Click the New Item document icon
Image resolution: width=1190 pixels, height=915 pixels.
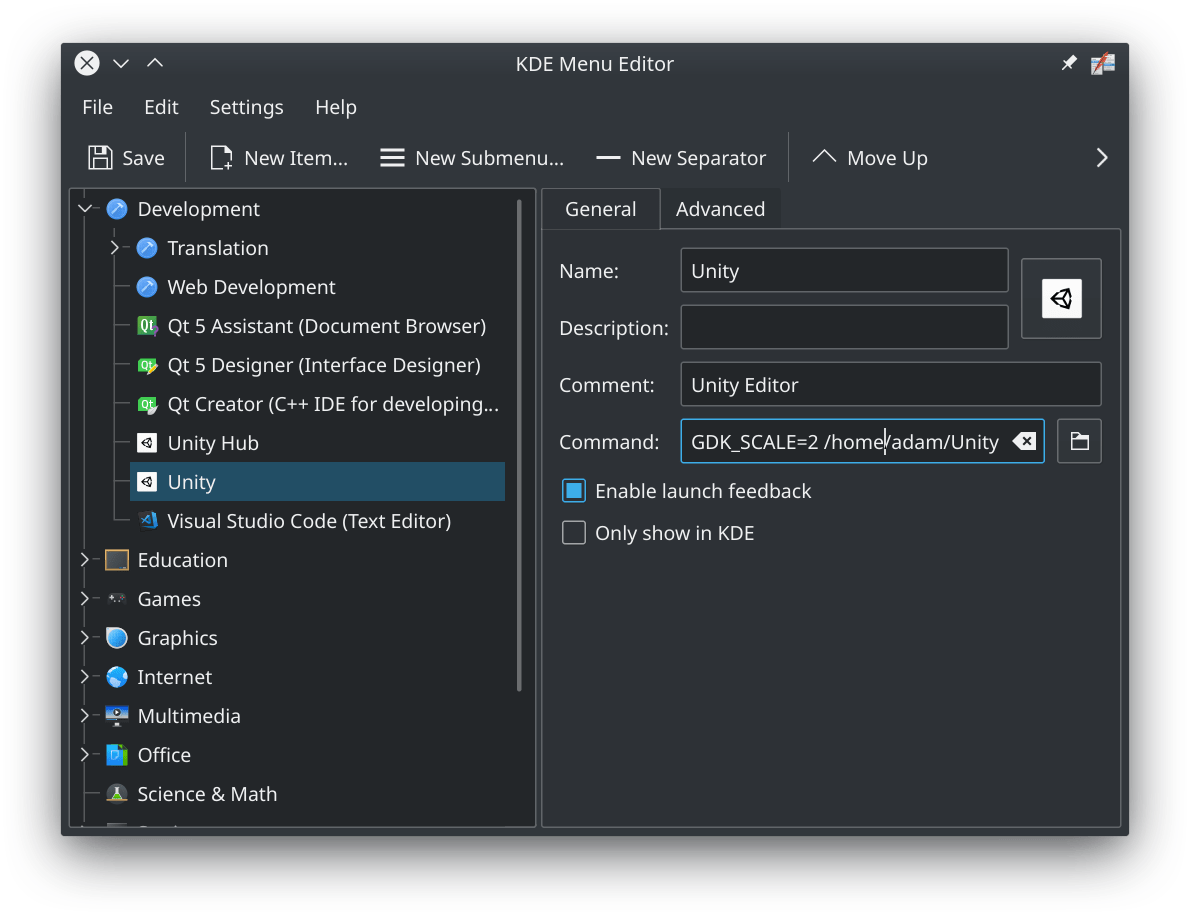[x=221, y=158]
